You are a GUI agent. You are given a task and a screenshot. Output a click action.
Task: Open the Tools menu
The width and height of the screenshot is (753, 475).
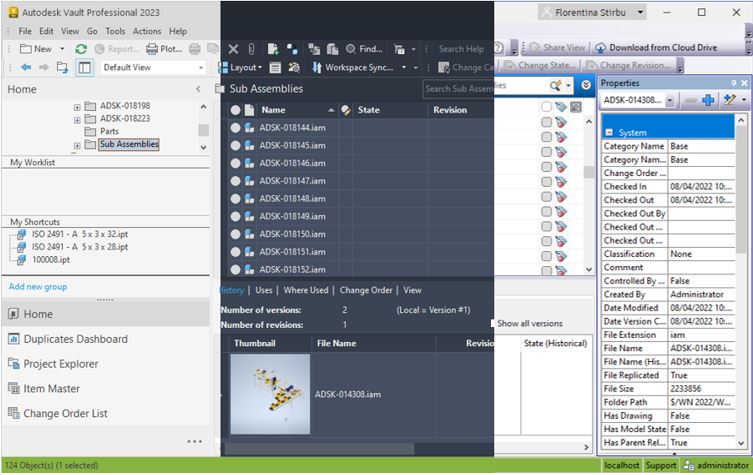point(115,31)
